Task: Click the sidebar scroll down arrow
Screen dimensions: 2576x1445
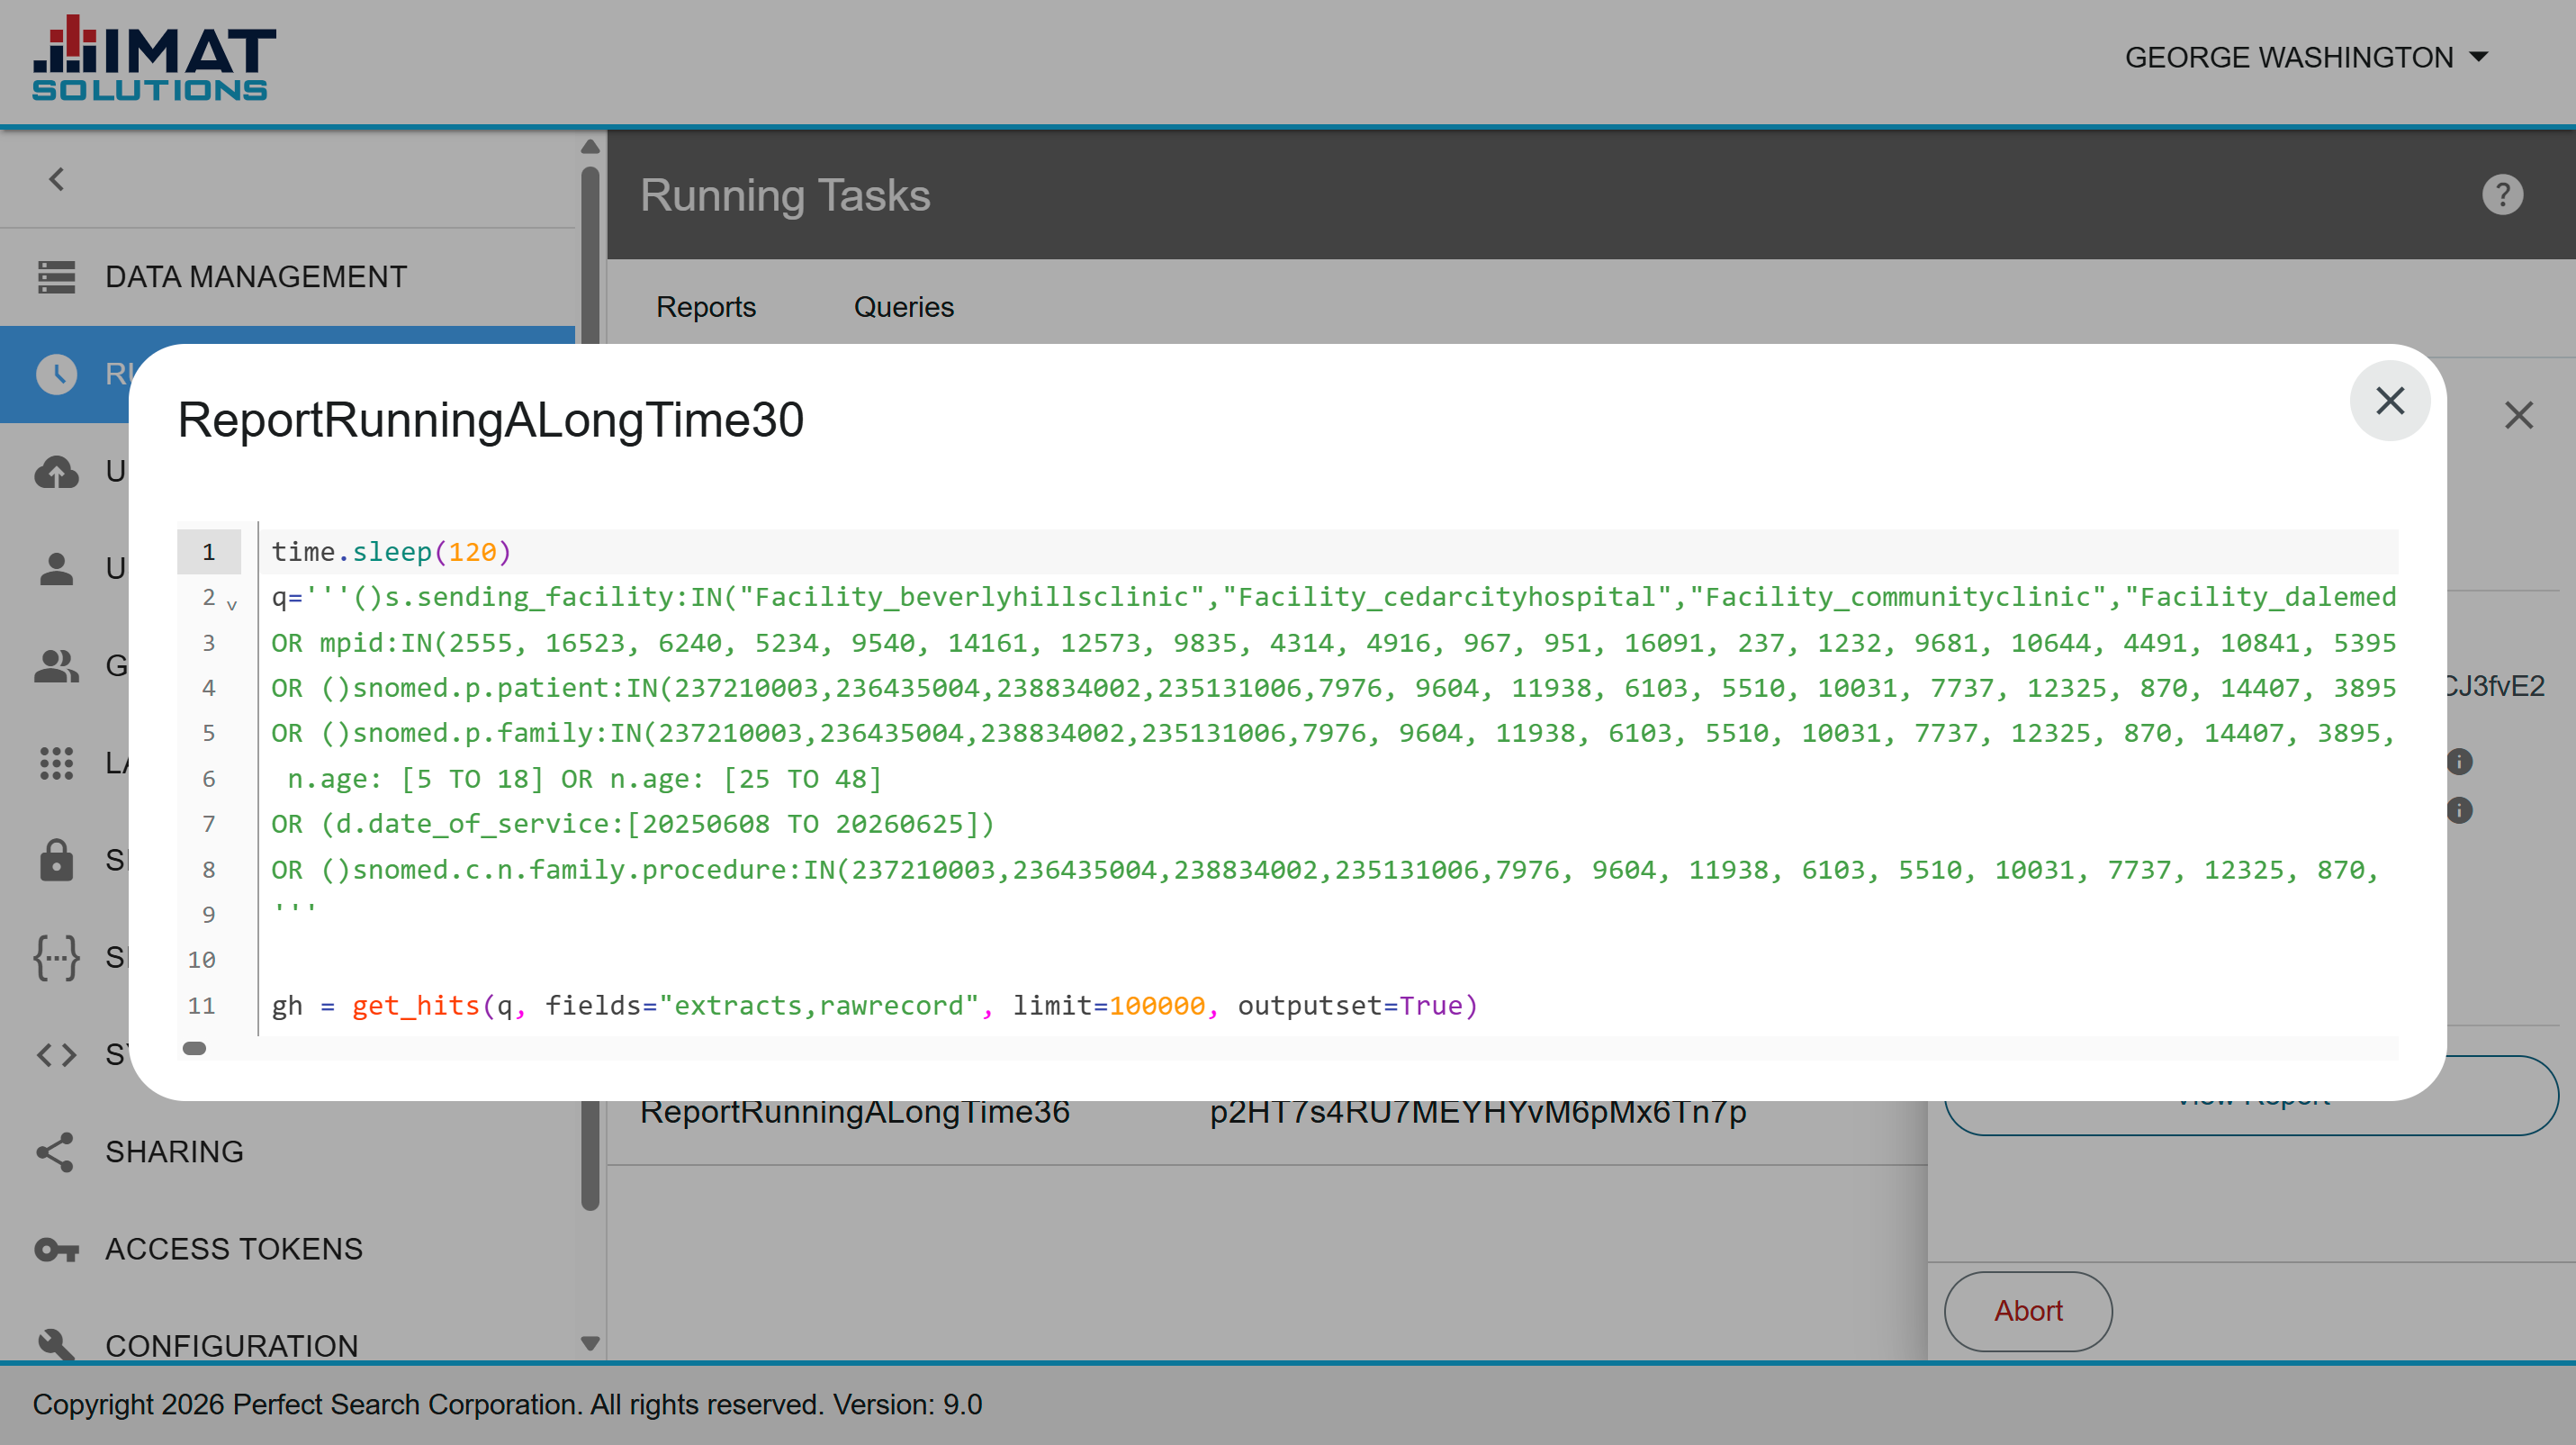Action: click(590, 1343)
